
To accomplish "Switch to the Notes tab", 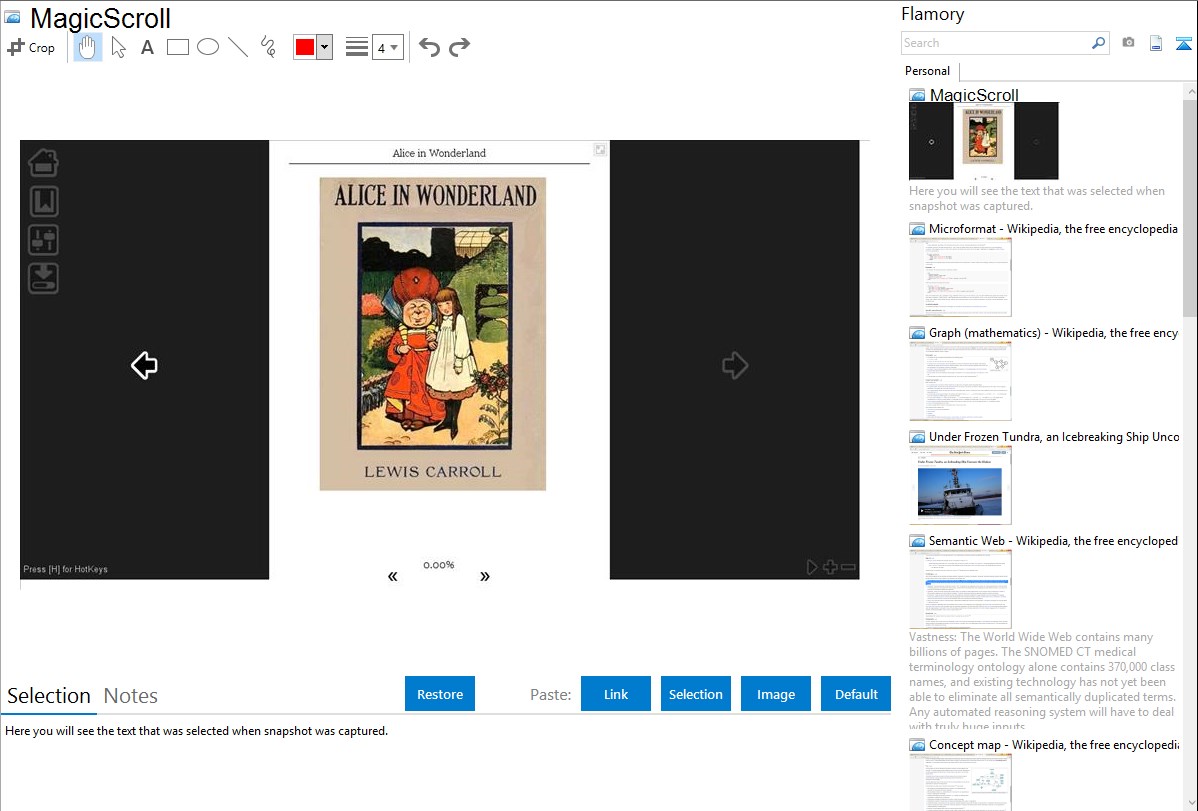I will pyautogui.click(x=131, y=696).
